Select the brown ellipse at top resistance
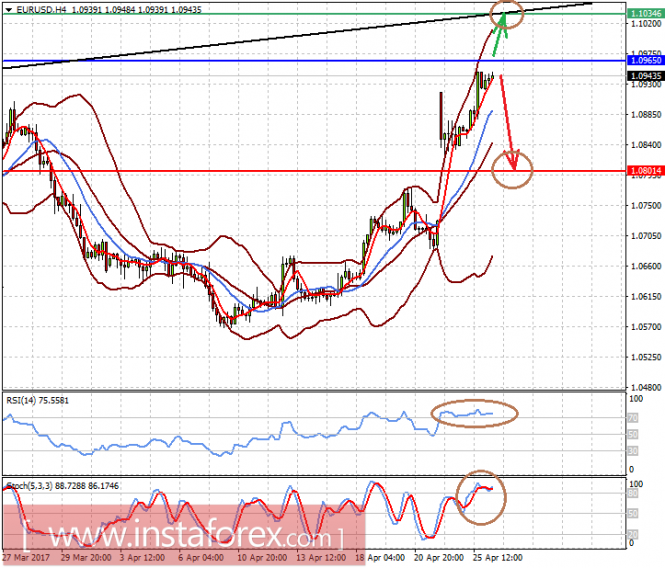This screenshot has height=568, width=665. coord(507,14)
